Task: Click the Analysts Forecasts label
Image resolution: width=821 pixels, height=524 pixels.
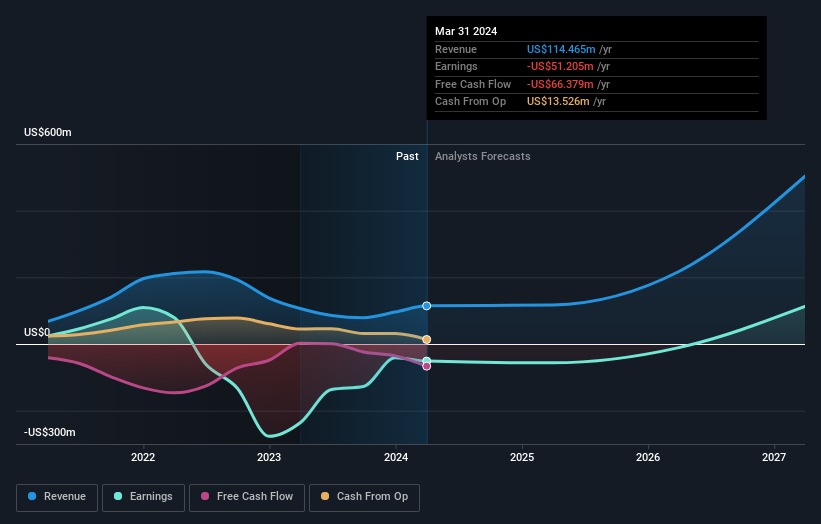Action: [x=483, y=156]
